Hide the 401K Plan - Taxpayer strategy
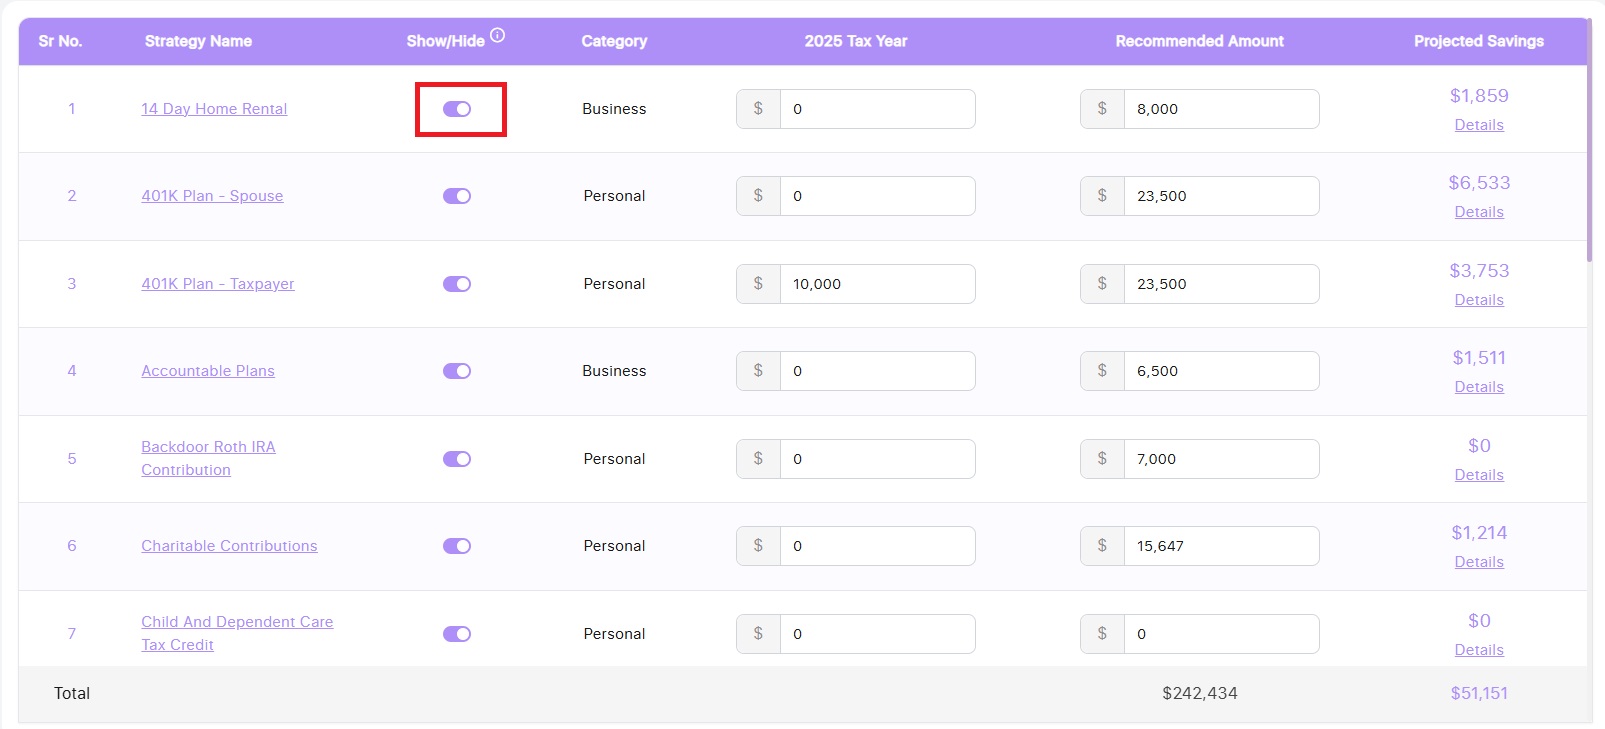 point(457,284)
